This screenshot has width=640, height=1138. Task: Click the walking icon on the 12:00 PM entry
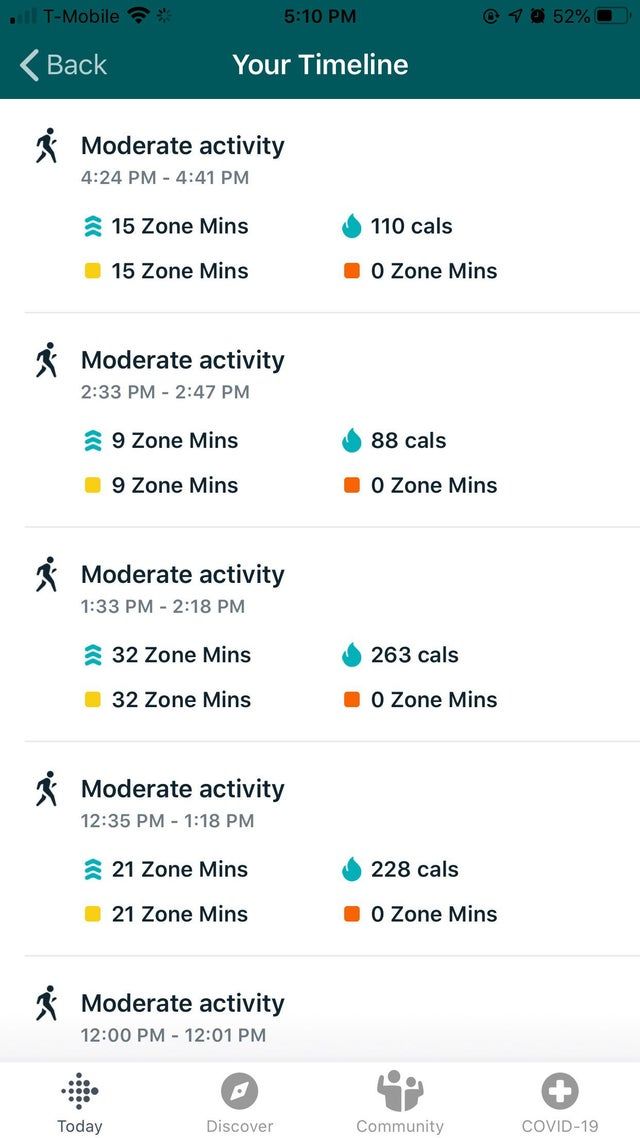tap(45, 1003)
